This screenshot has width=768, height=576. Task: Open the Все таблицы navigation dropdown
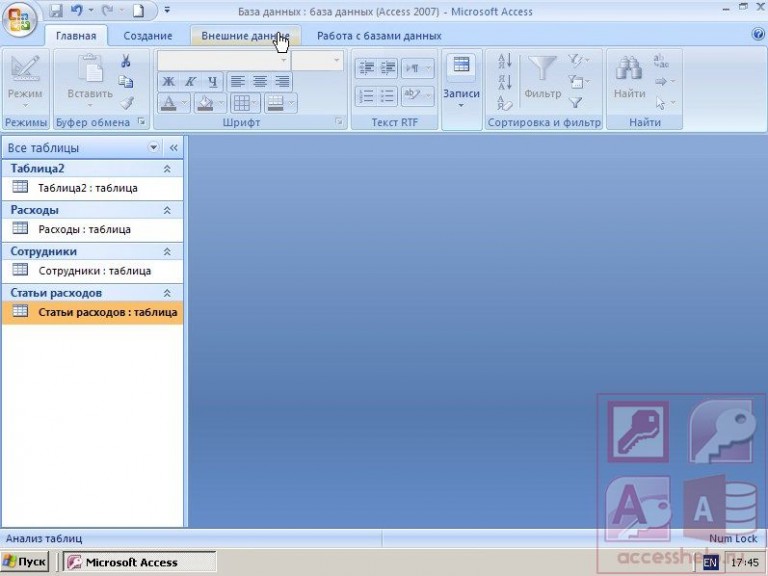[x=153, y=147]
